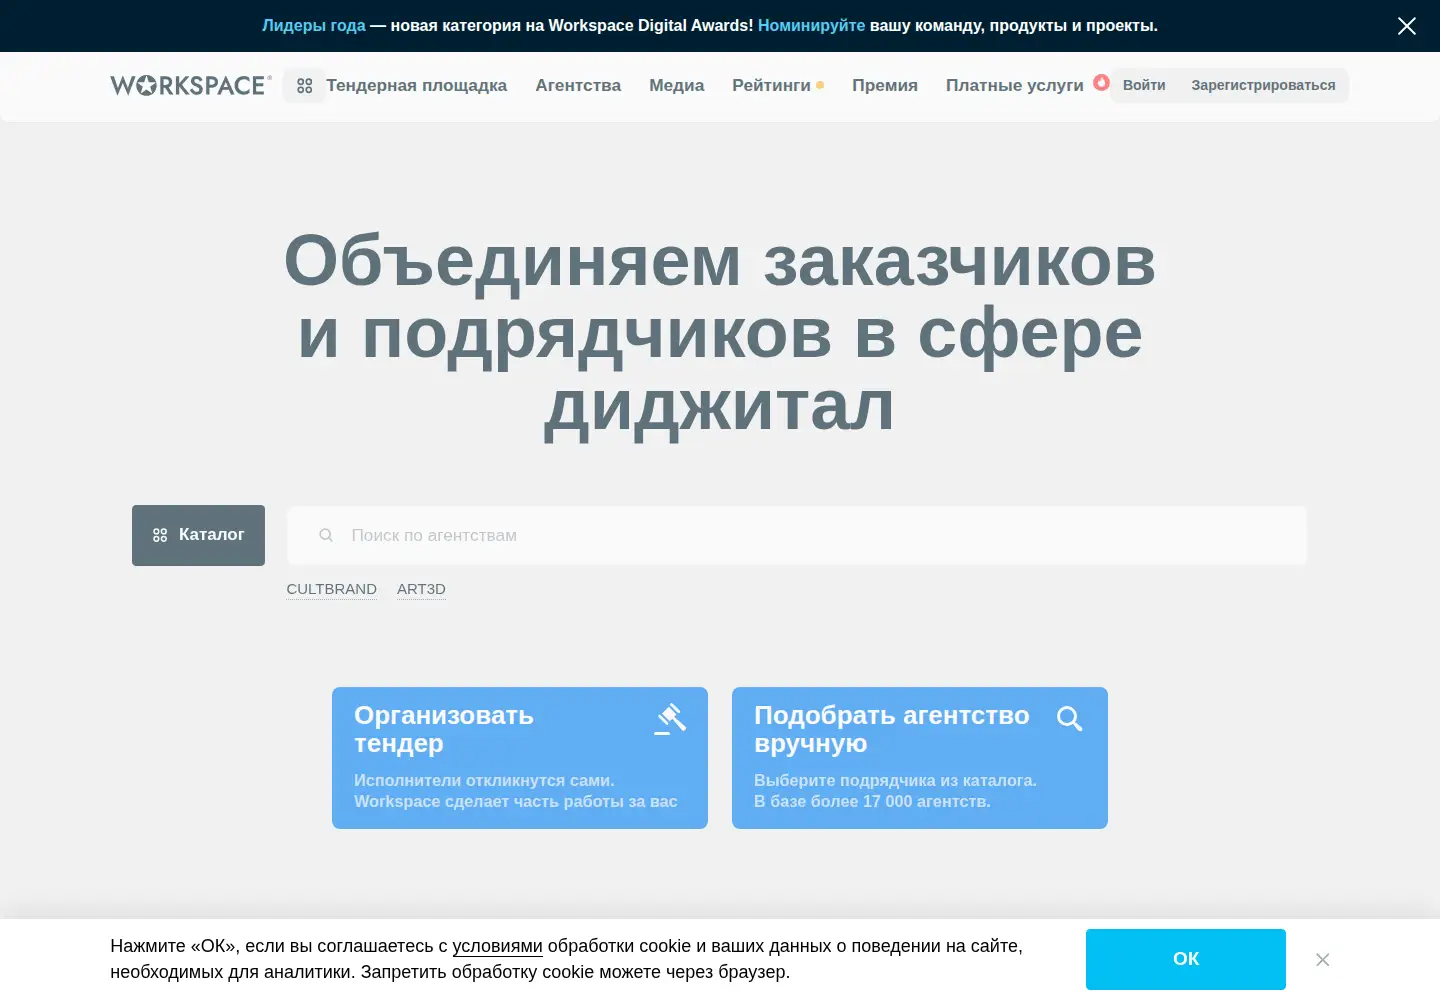Select the ART3D suggestion
1440x1000 pixels.
421,589
